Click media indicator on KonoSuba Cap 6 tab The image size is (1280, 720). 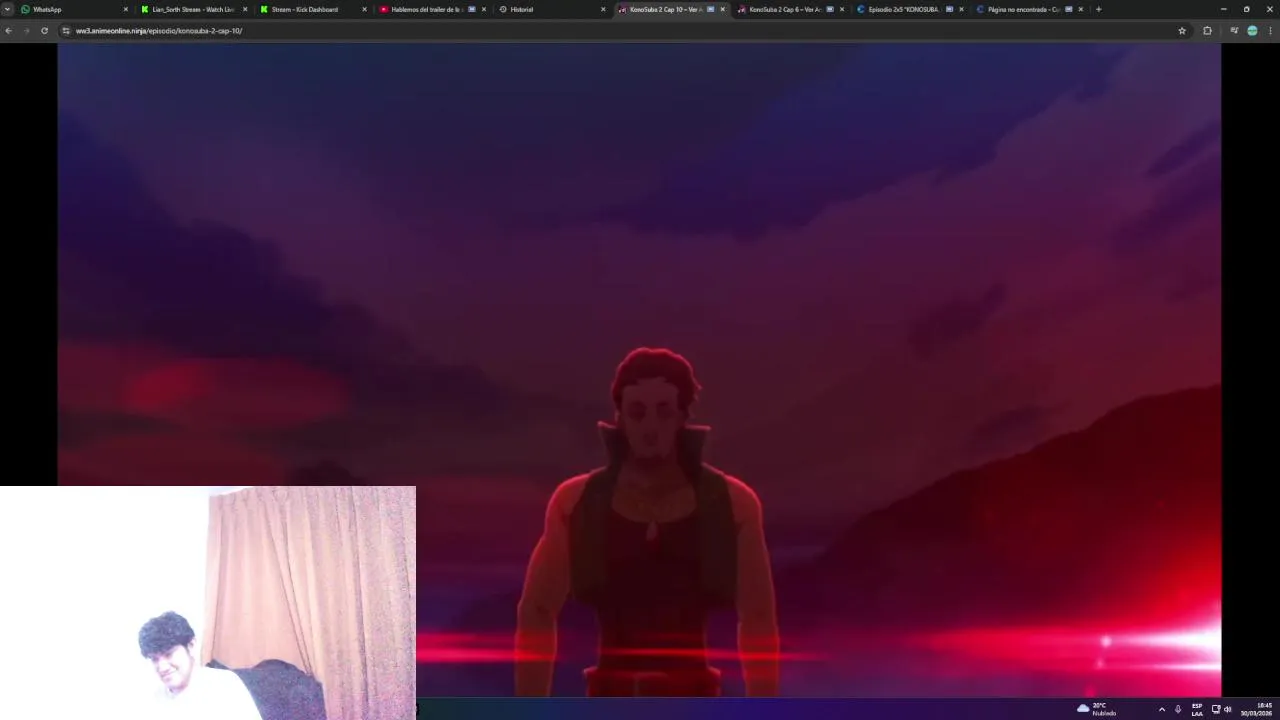[x=830, y=9]
